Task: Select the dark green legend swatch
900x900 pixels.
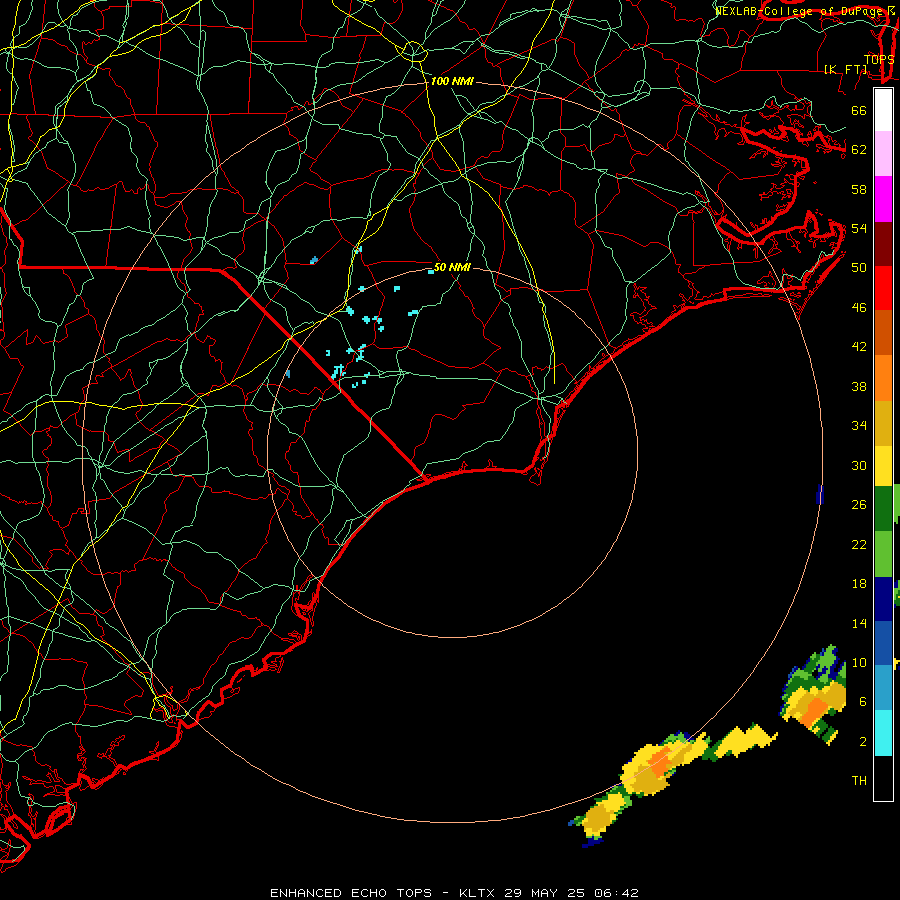Action: 883,508
